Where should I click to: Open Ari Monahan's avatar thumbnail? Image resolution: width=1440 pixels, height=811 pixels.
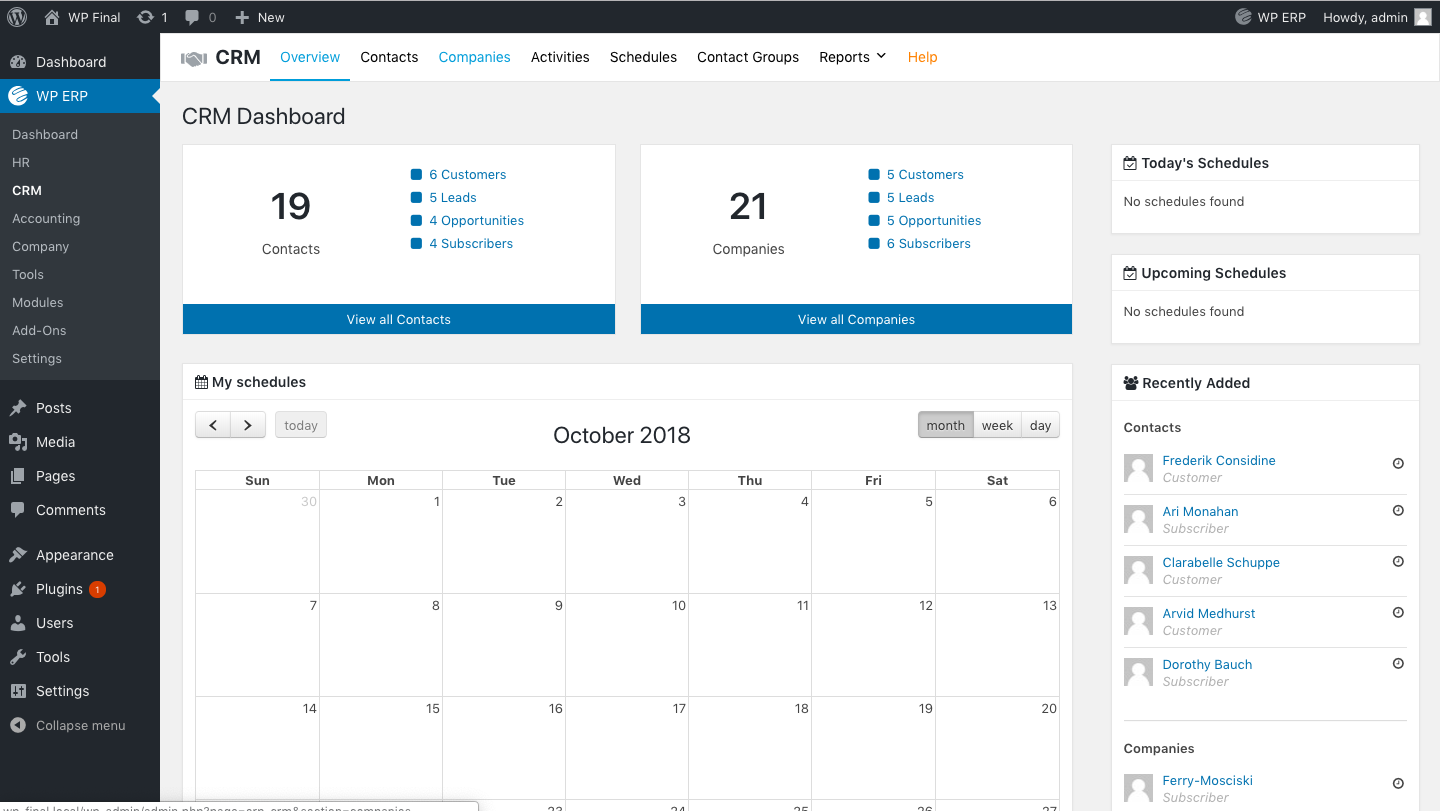[x=1138, y=519]
